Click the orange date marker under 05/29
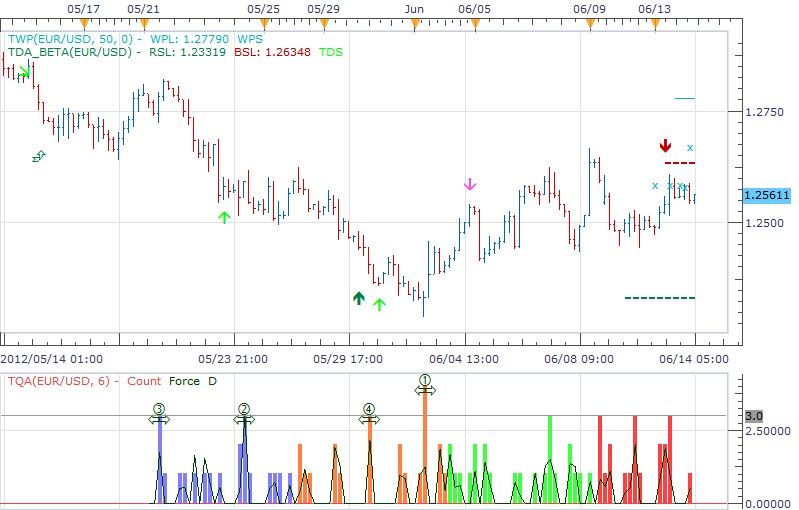The image size is (799, 510). point(325,24)
